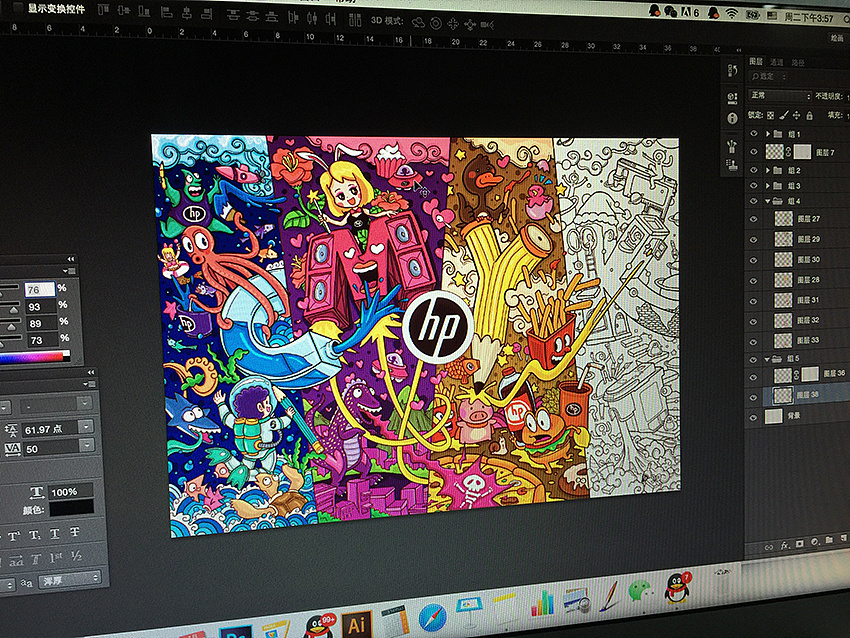Expand the 组 1 layer group
The width and height of the screenshot is (850, 638).
coord(768,133)
